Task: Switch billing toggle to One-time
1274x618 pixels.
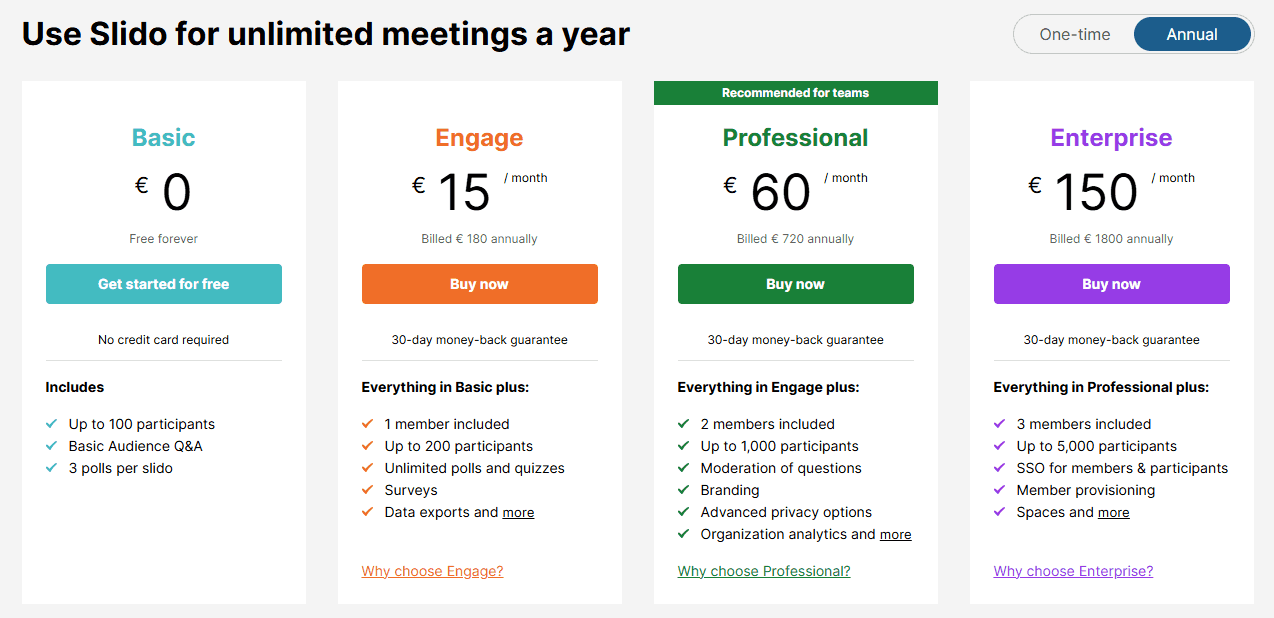Action: (x=1074, y=34)
